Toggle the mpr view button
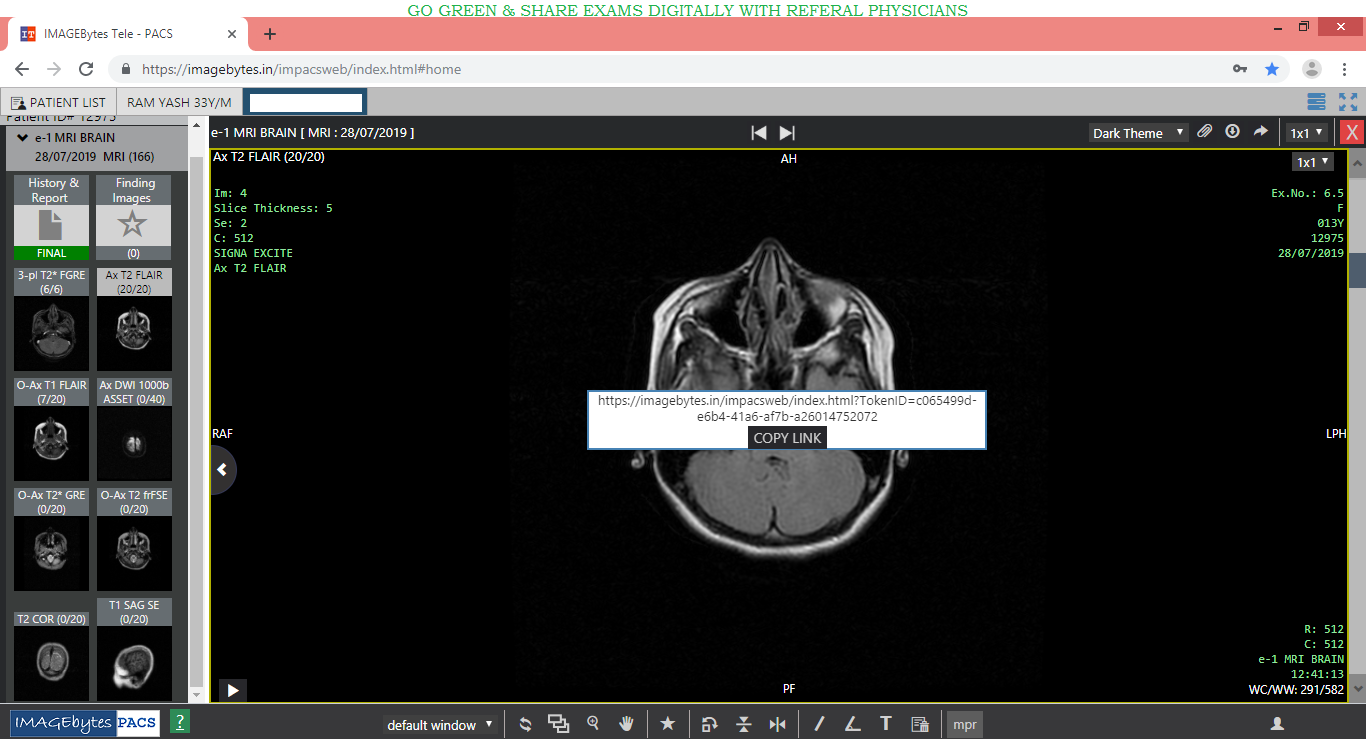The image size is (1366, 739). [964, 725]
